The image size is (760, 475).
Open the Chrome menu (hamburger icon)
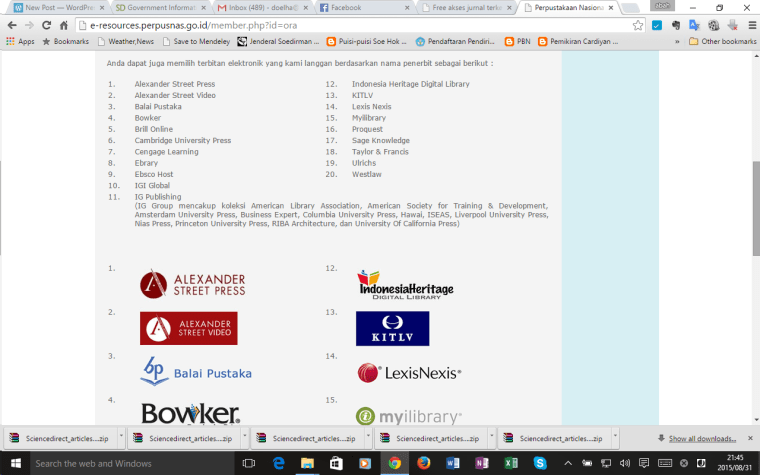pos(747,25)
